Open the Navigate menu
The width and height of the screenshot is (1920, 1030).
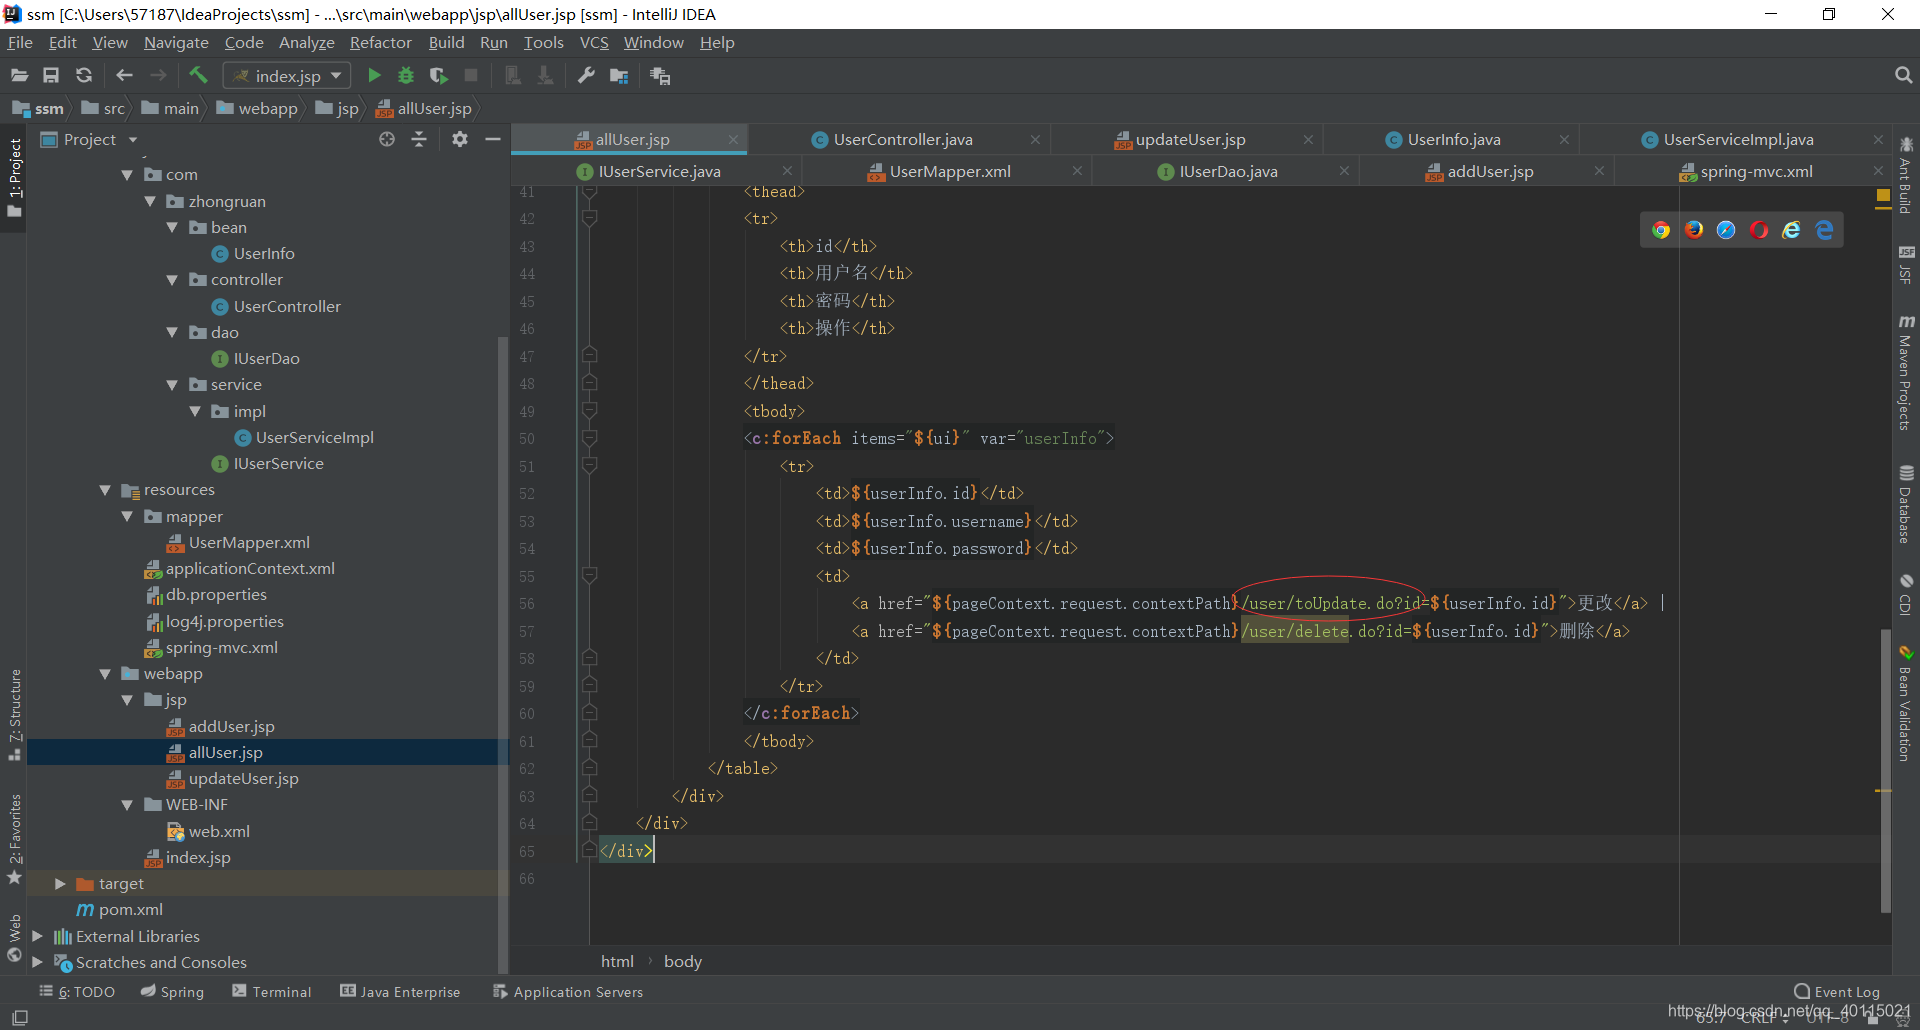(x=176, y=43)
